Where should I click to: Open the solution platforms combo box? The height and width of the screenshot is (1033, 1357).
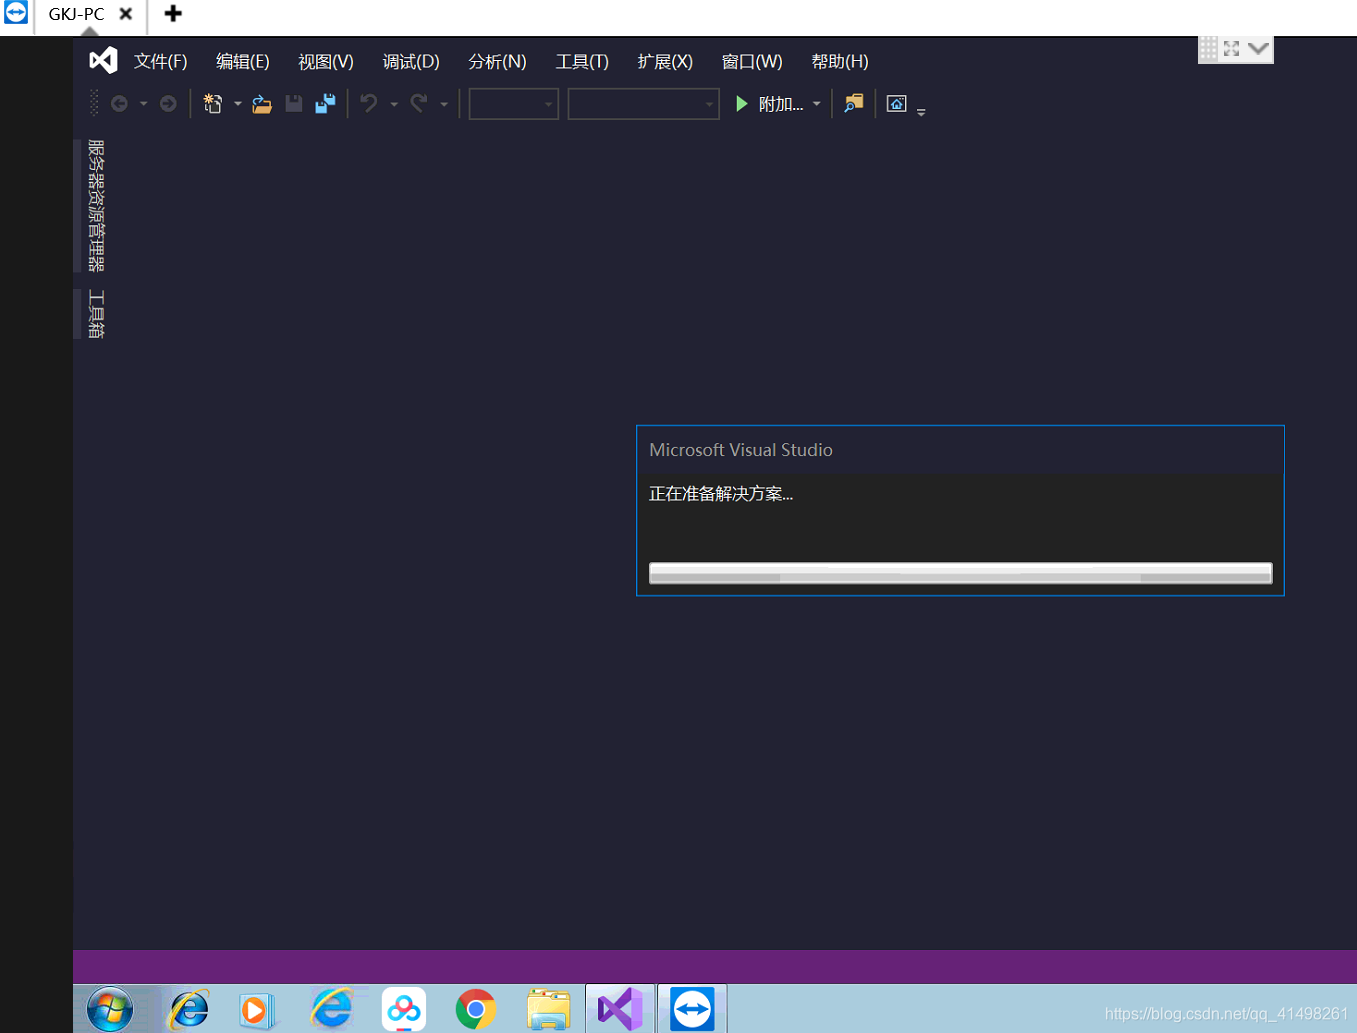644,104
